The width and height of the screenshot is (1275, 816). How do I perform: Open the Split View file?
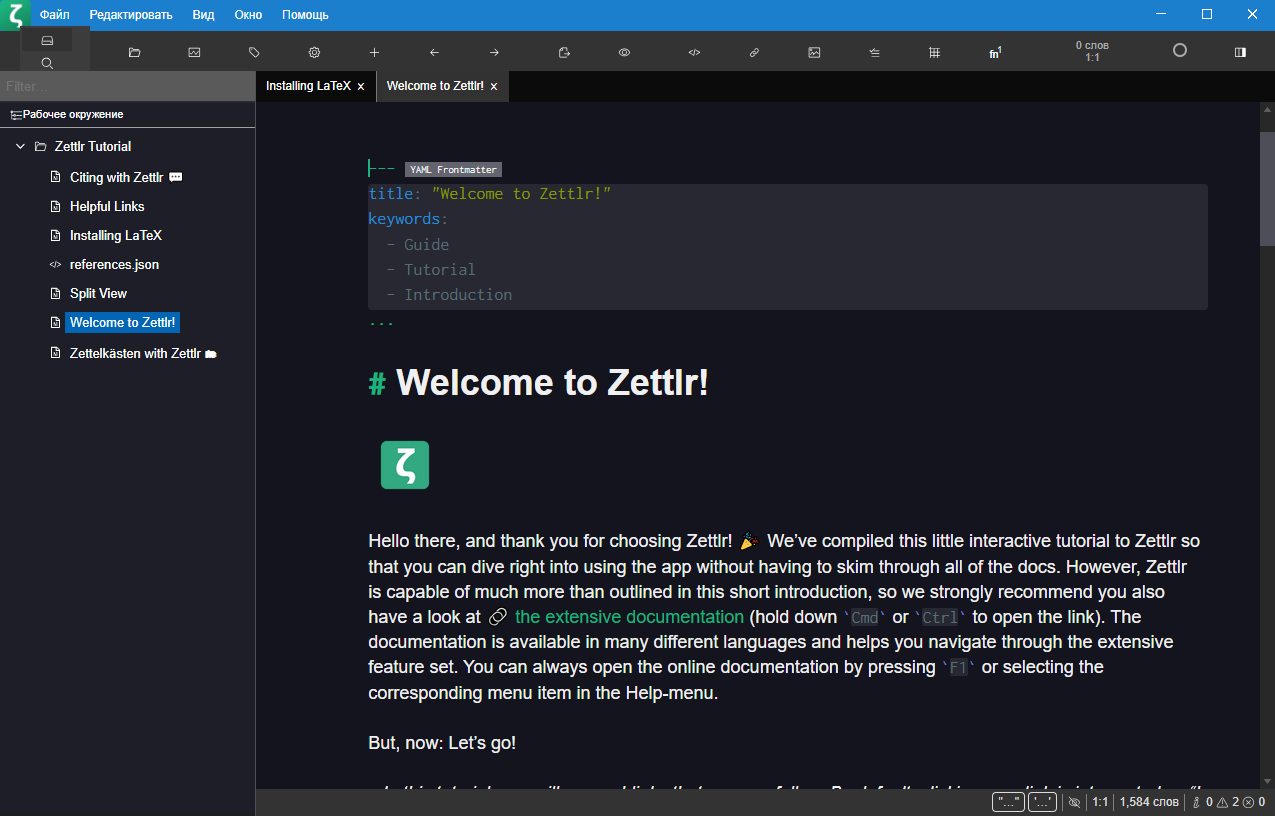98,294
